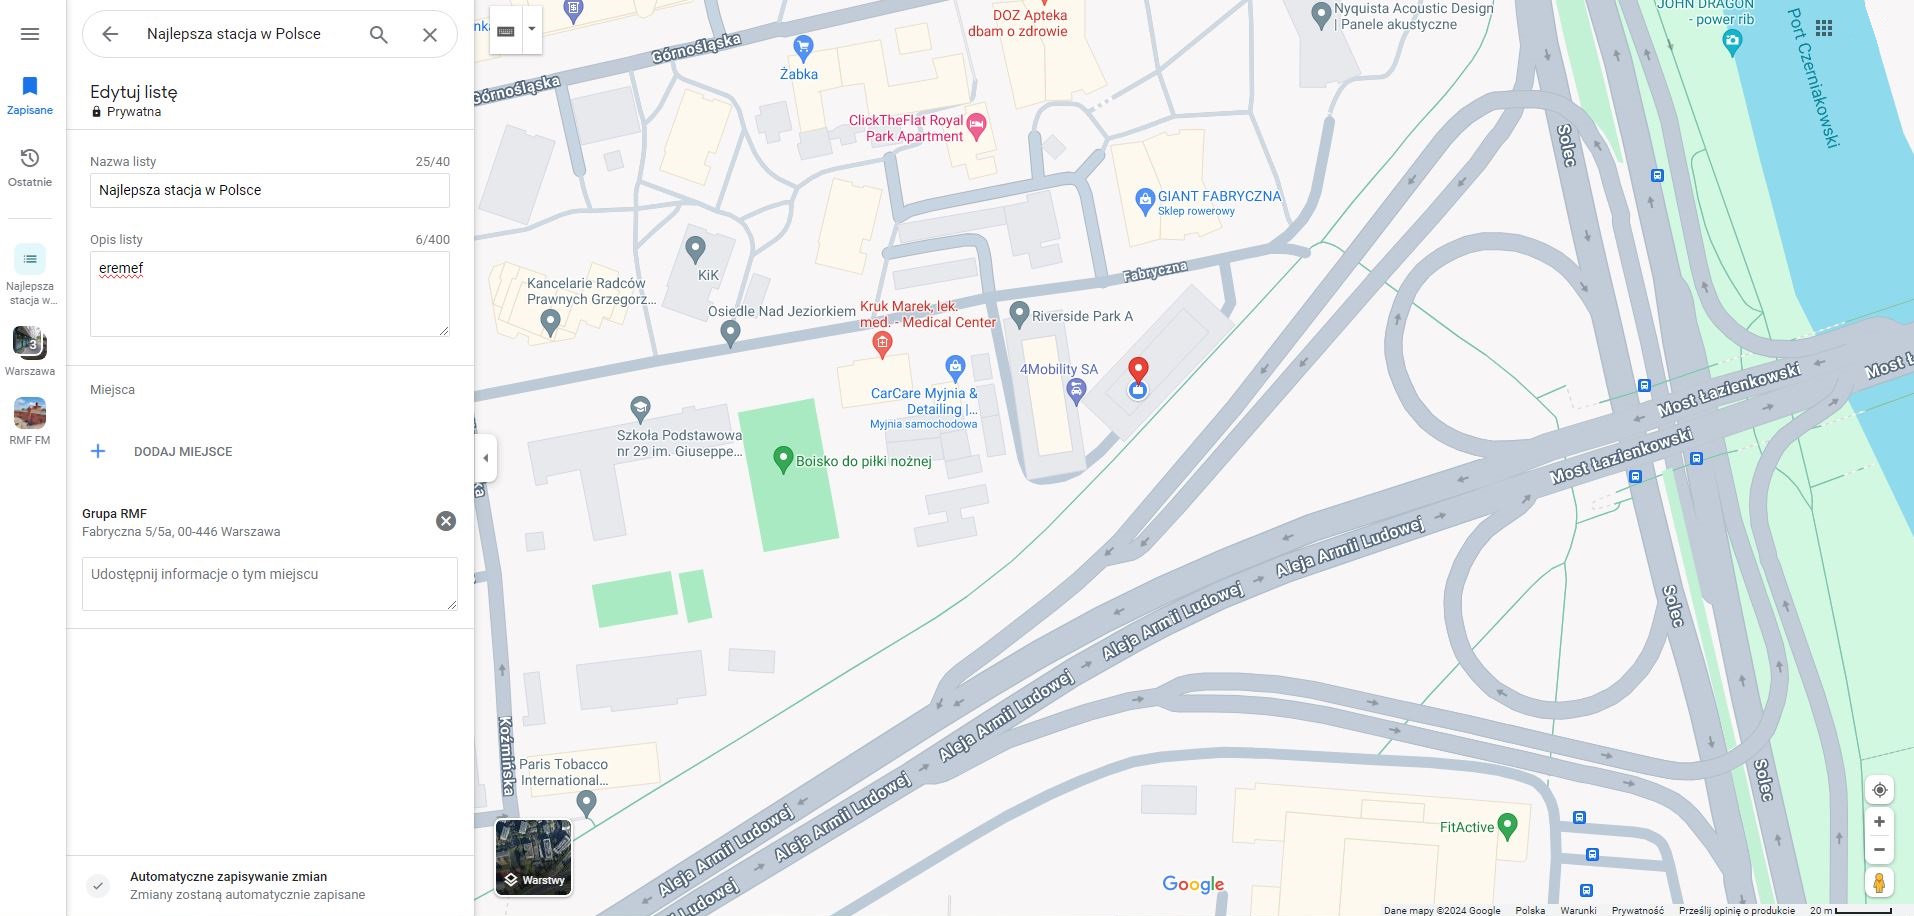Click the back arrow in search box
The width and height of the screenshot is (1914, 916).
(110, 34)
